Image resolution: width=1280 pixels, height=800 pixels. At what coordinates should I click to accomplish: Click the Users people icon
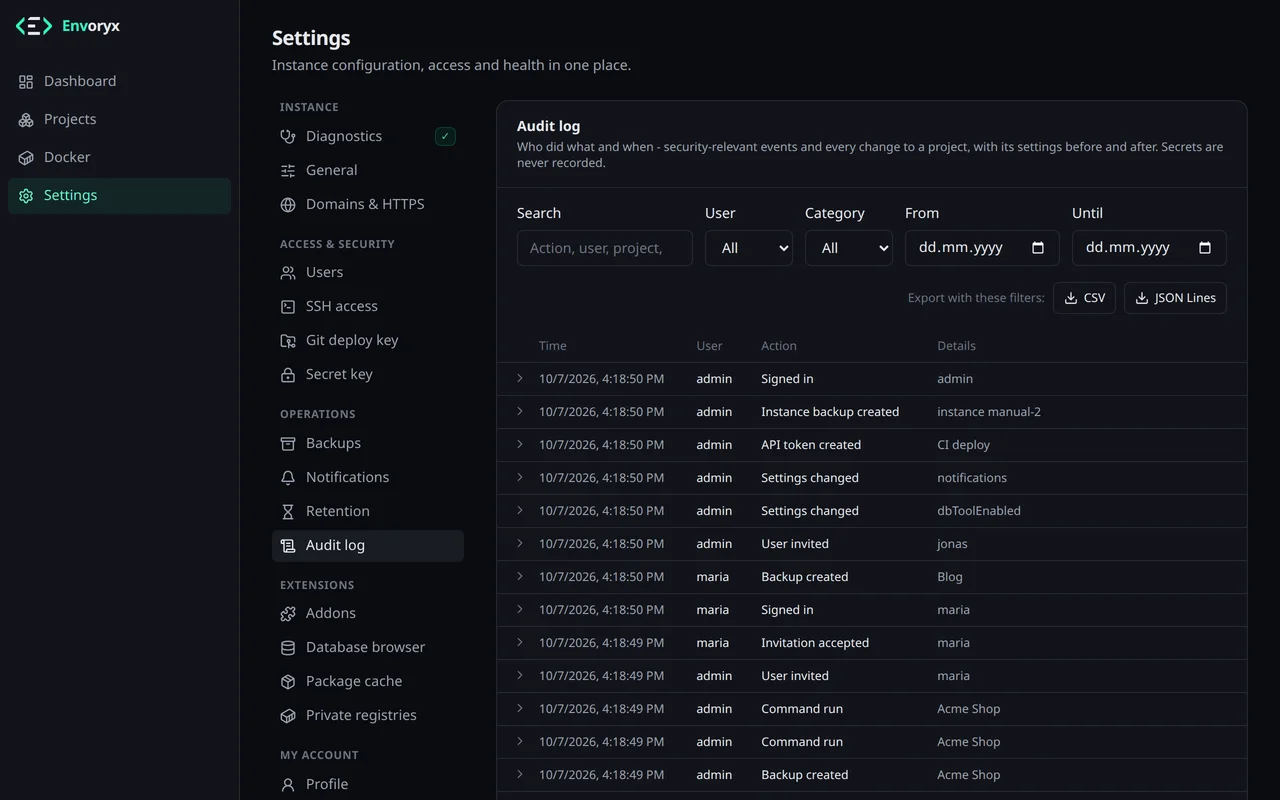pos(288,273)
